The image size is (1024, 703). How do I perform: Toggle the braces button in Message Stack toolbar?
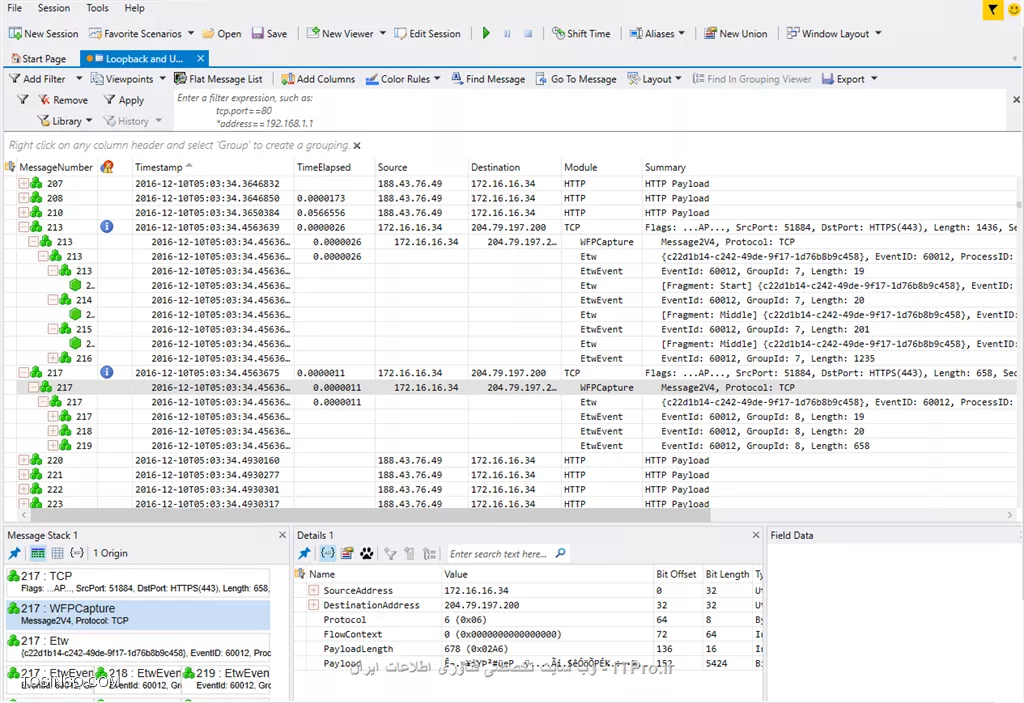(x=77, y=553)
